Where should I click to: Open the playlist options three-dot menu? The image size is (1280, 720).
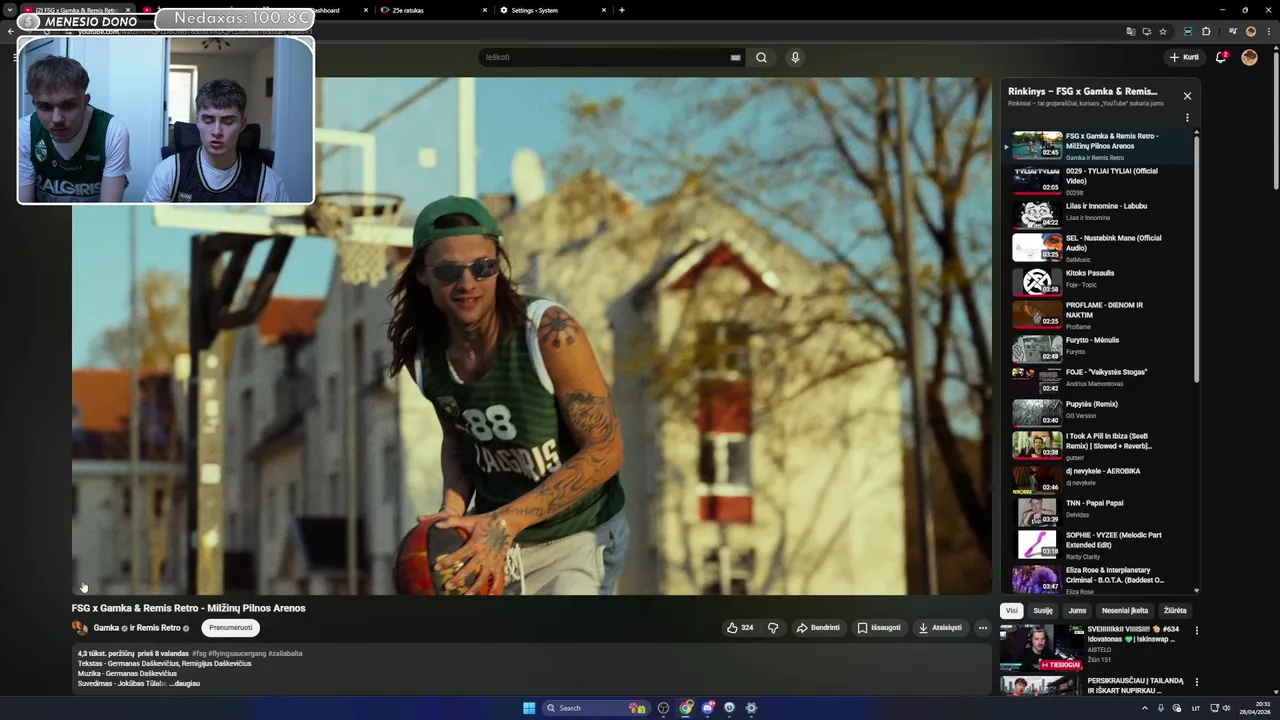[x=1187, y=118]
